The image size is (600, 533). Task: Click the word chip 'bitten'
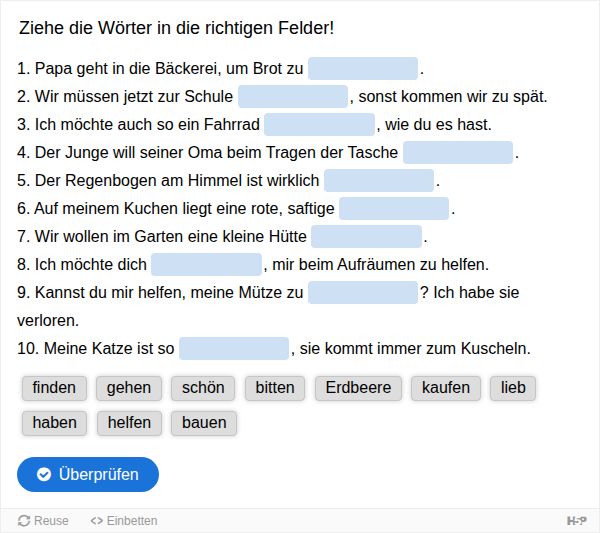tap(275, 388)
